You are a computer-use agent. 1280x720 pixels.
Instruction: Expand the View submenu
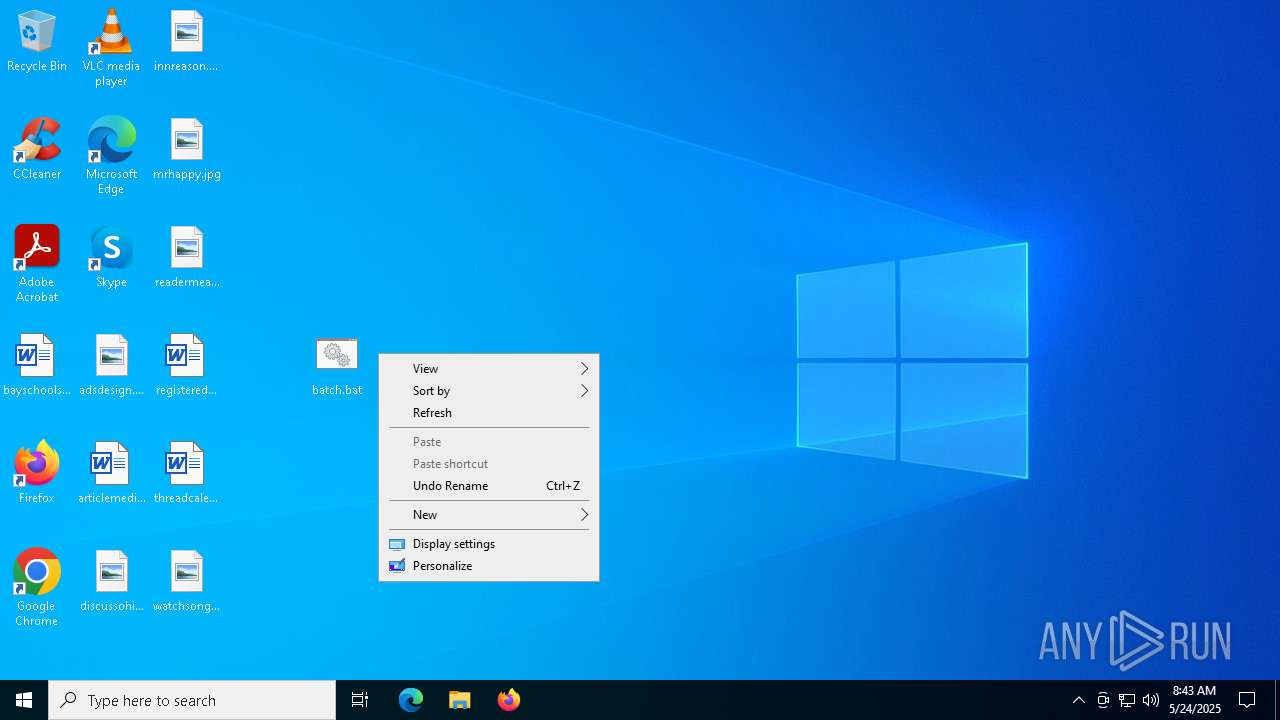tap(489, 369)
